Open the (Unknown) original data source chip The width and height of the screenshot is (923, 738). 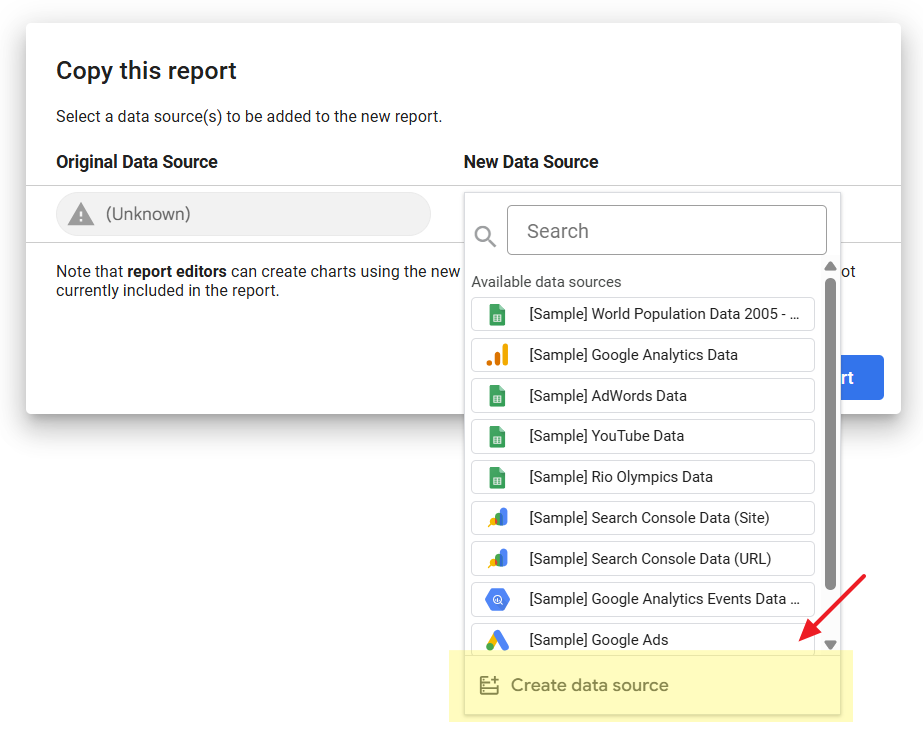243,214
